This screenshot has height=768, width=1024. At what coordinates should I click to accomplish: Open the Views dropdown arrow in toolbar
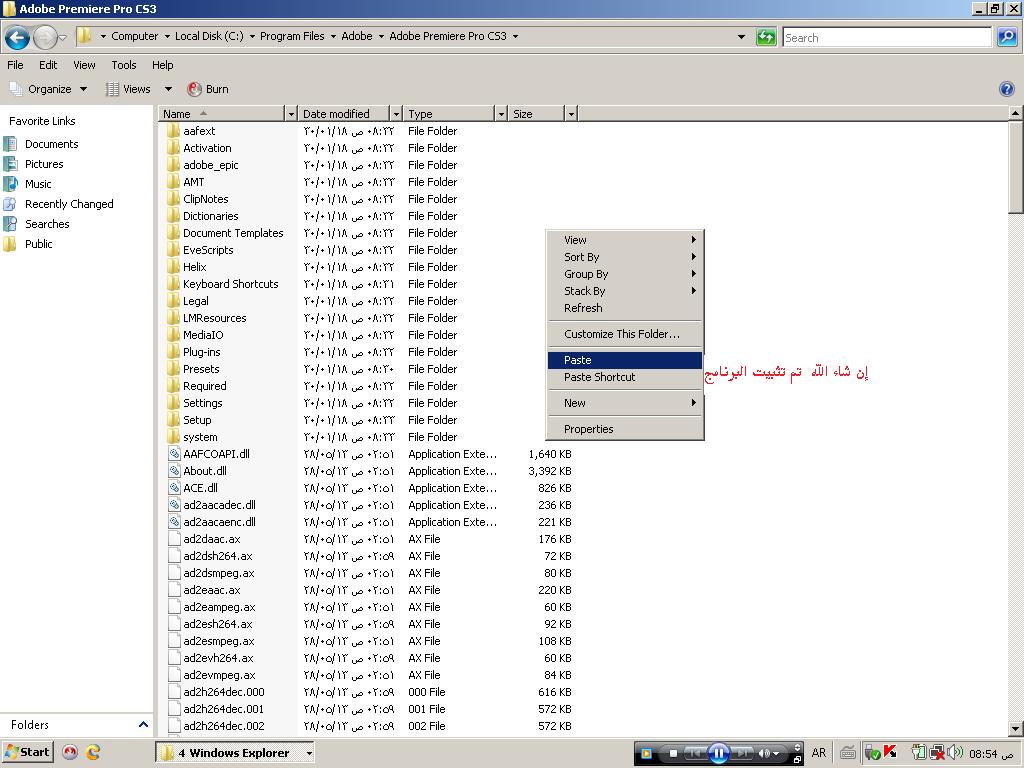[168, 89]
